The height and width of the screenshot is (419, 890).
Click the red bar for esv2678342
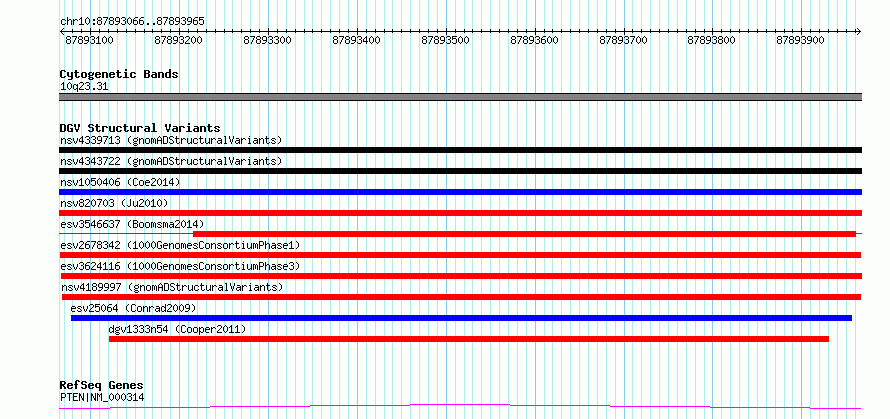(460, 255)
